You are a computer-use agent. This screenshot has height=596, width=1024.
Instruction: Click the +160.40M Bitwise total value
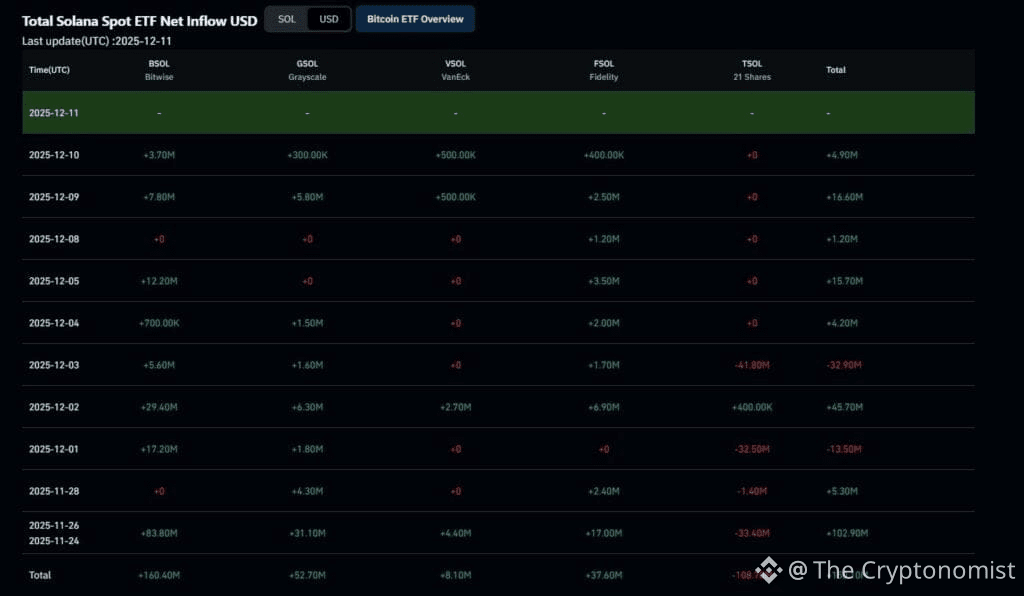pos(158,575)
